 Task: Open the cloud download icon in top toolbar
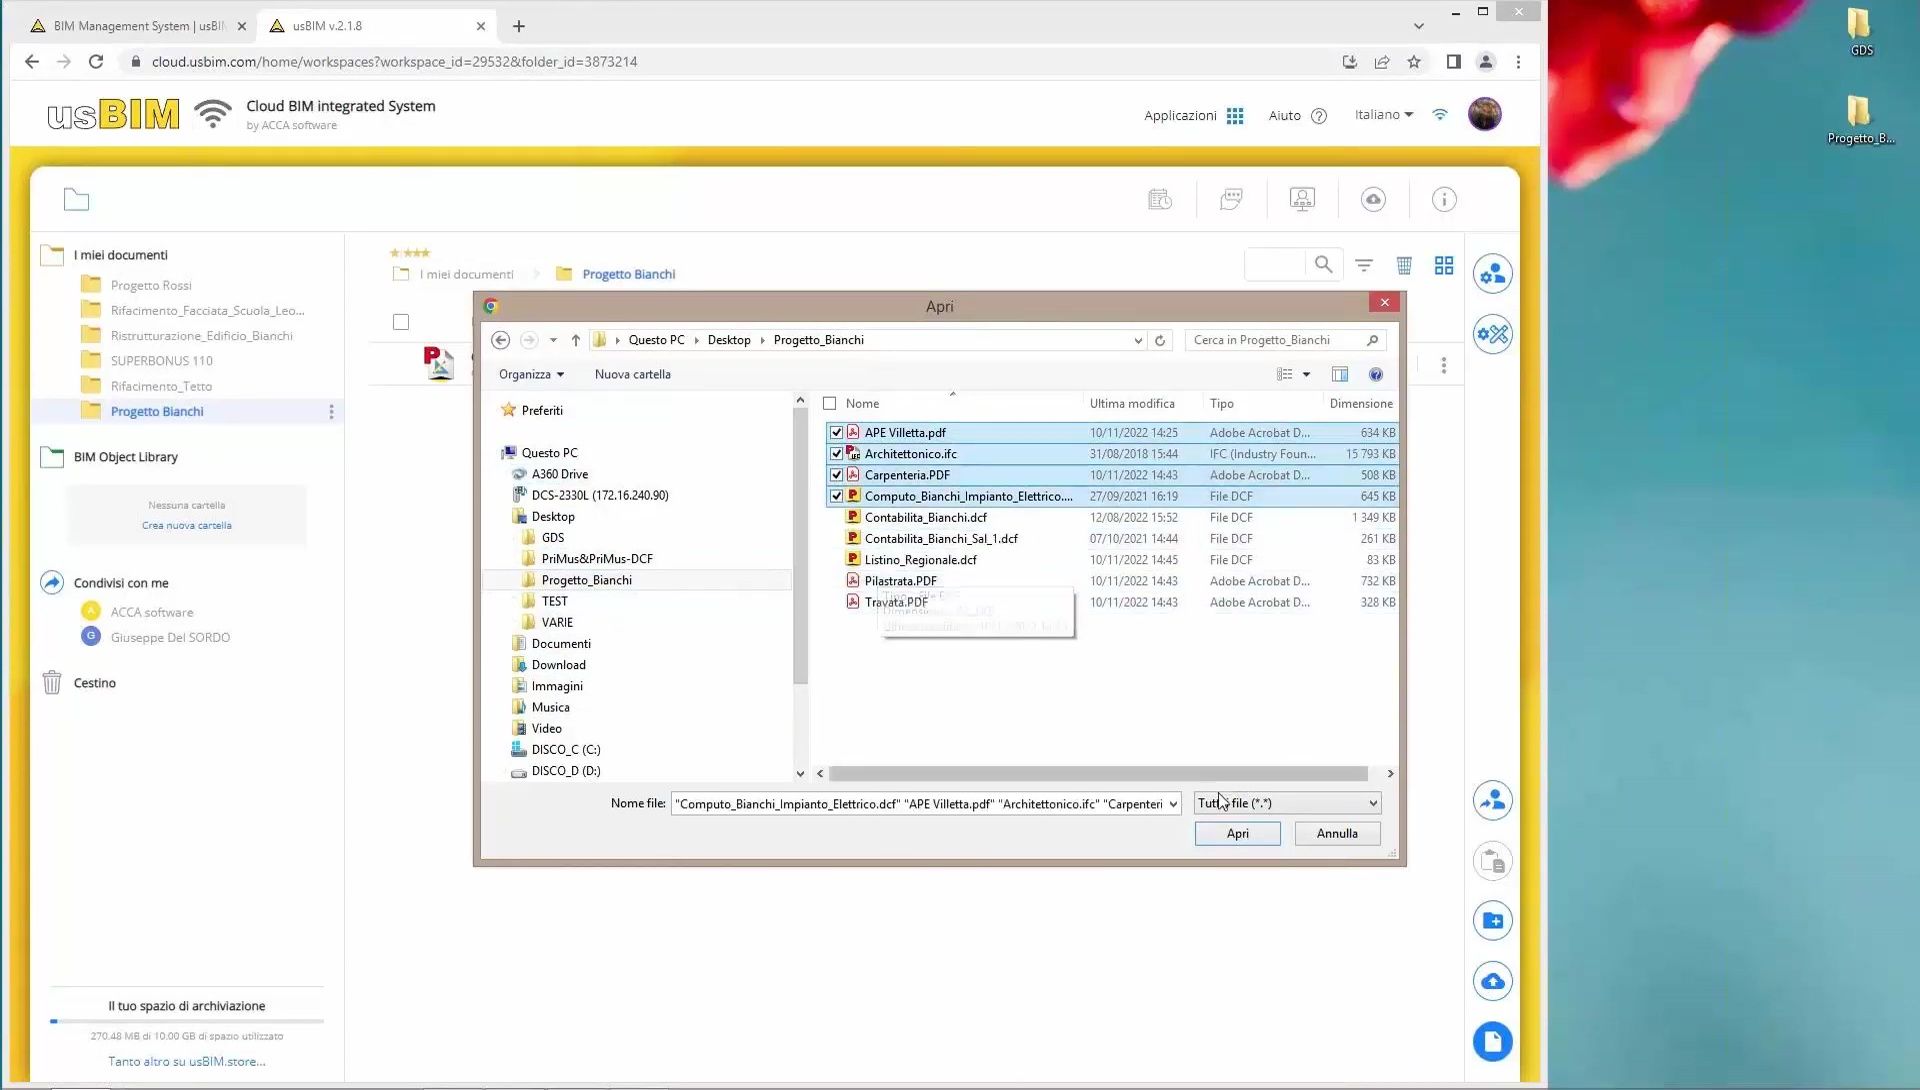point(1373,199)
